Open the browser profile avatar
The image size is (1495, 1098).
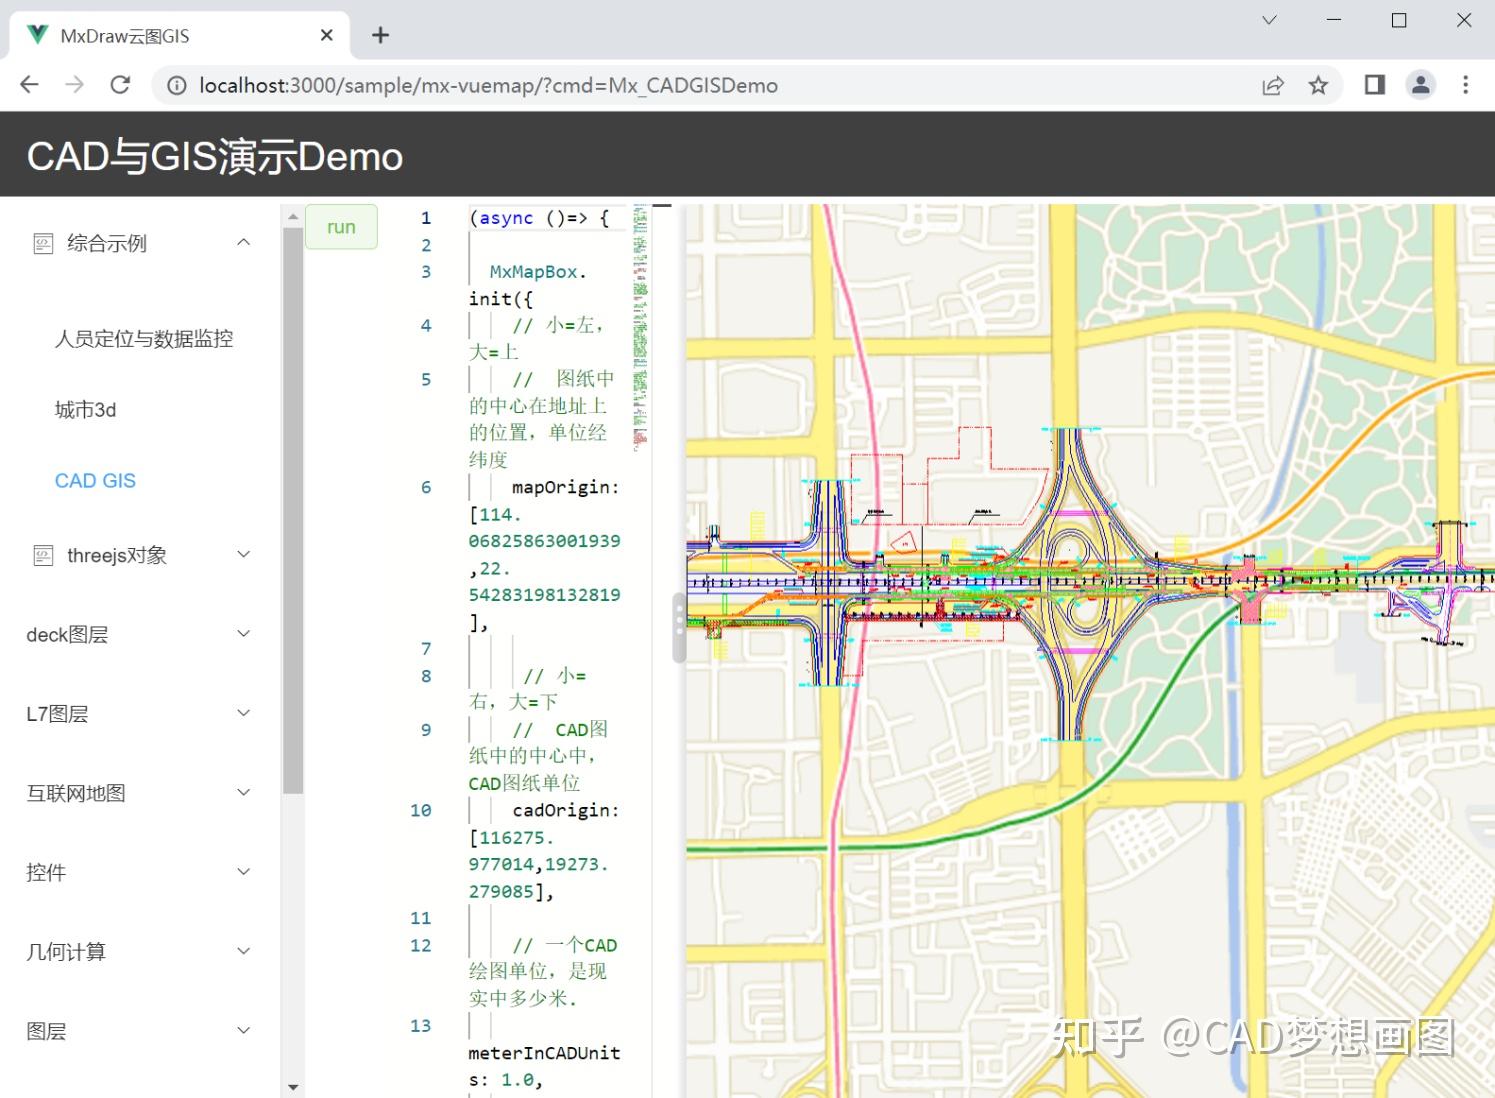point(1421,85)
